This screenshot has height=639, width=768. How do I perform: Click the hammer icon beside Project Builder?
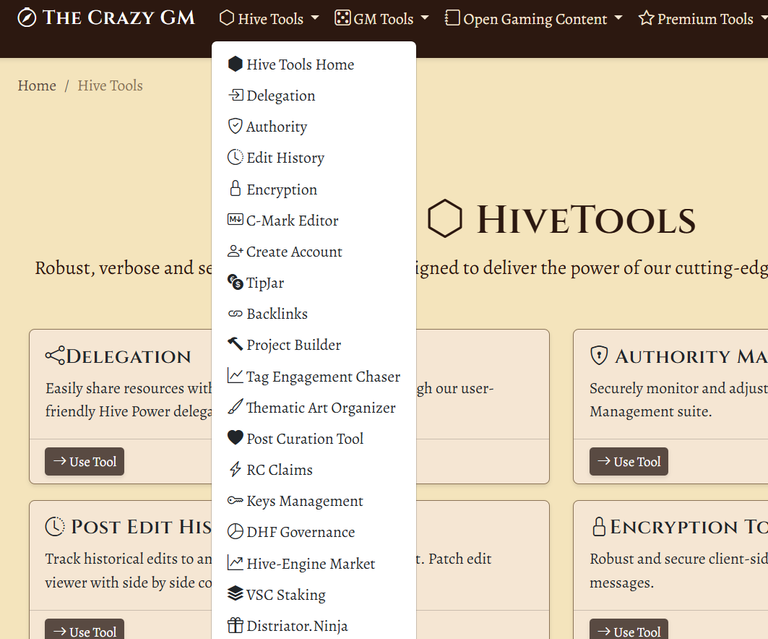click(x=235, y=344)
